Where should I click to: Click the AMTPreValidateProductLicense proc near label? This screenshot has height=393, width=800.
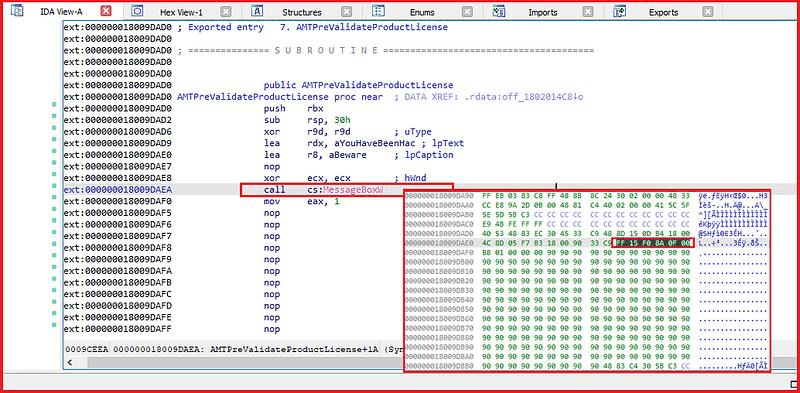click(x=280, y=97)
